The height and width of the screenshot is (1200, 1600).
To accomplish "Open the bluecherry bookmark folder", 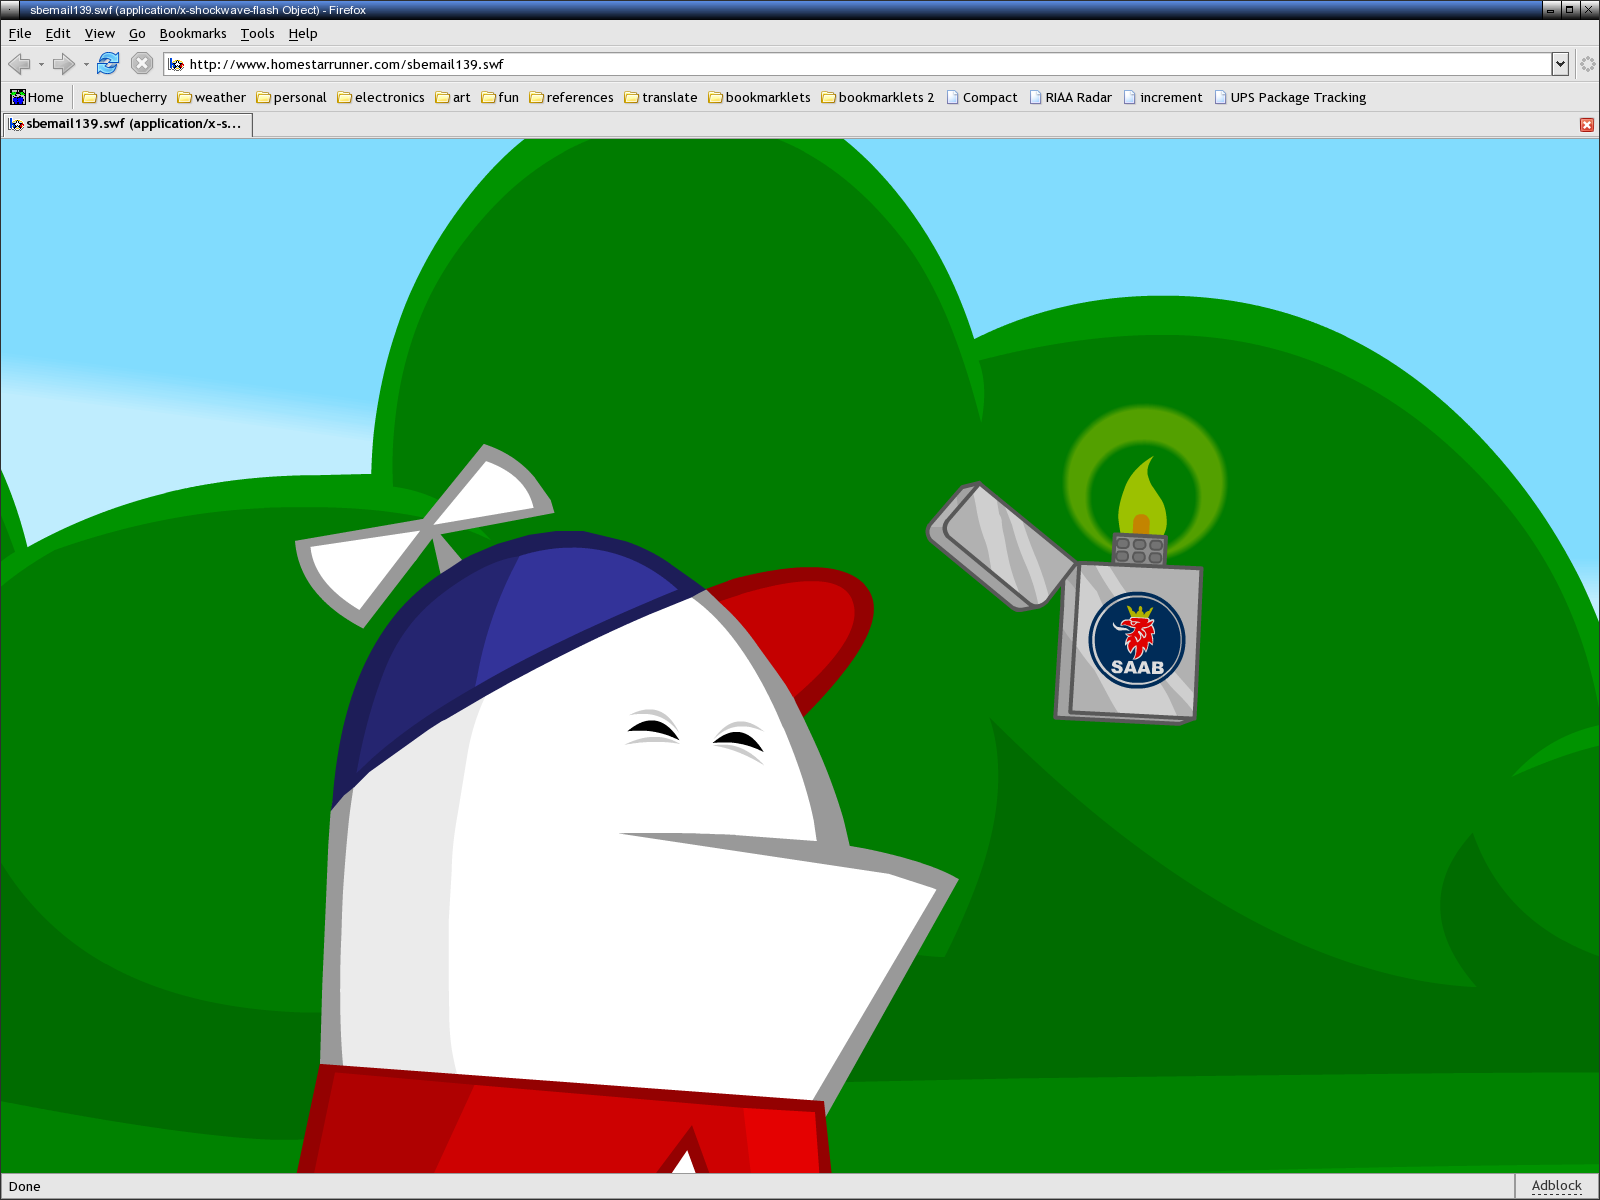I will (125, 97).
